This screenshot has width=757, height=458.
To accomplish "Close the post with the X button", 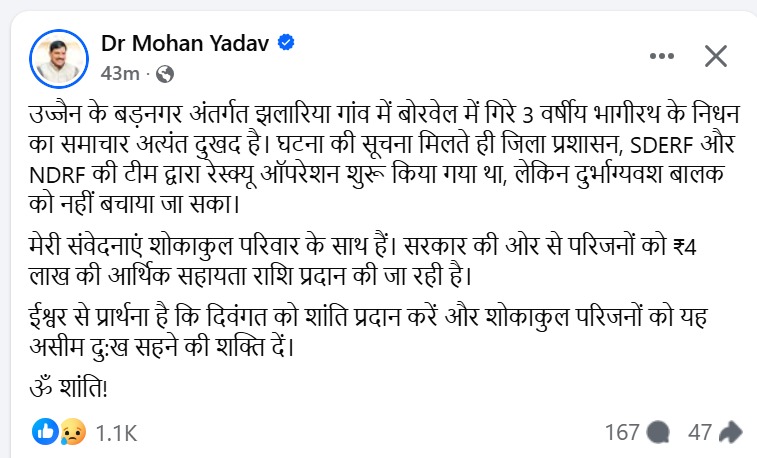I will [x=716, y=56].
